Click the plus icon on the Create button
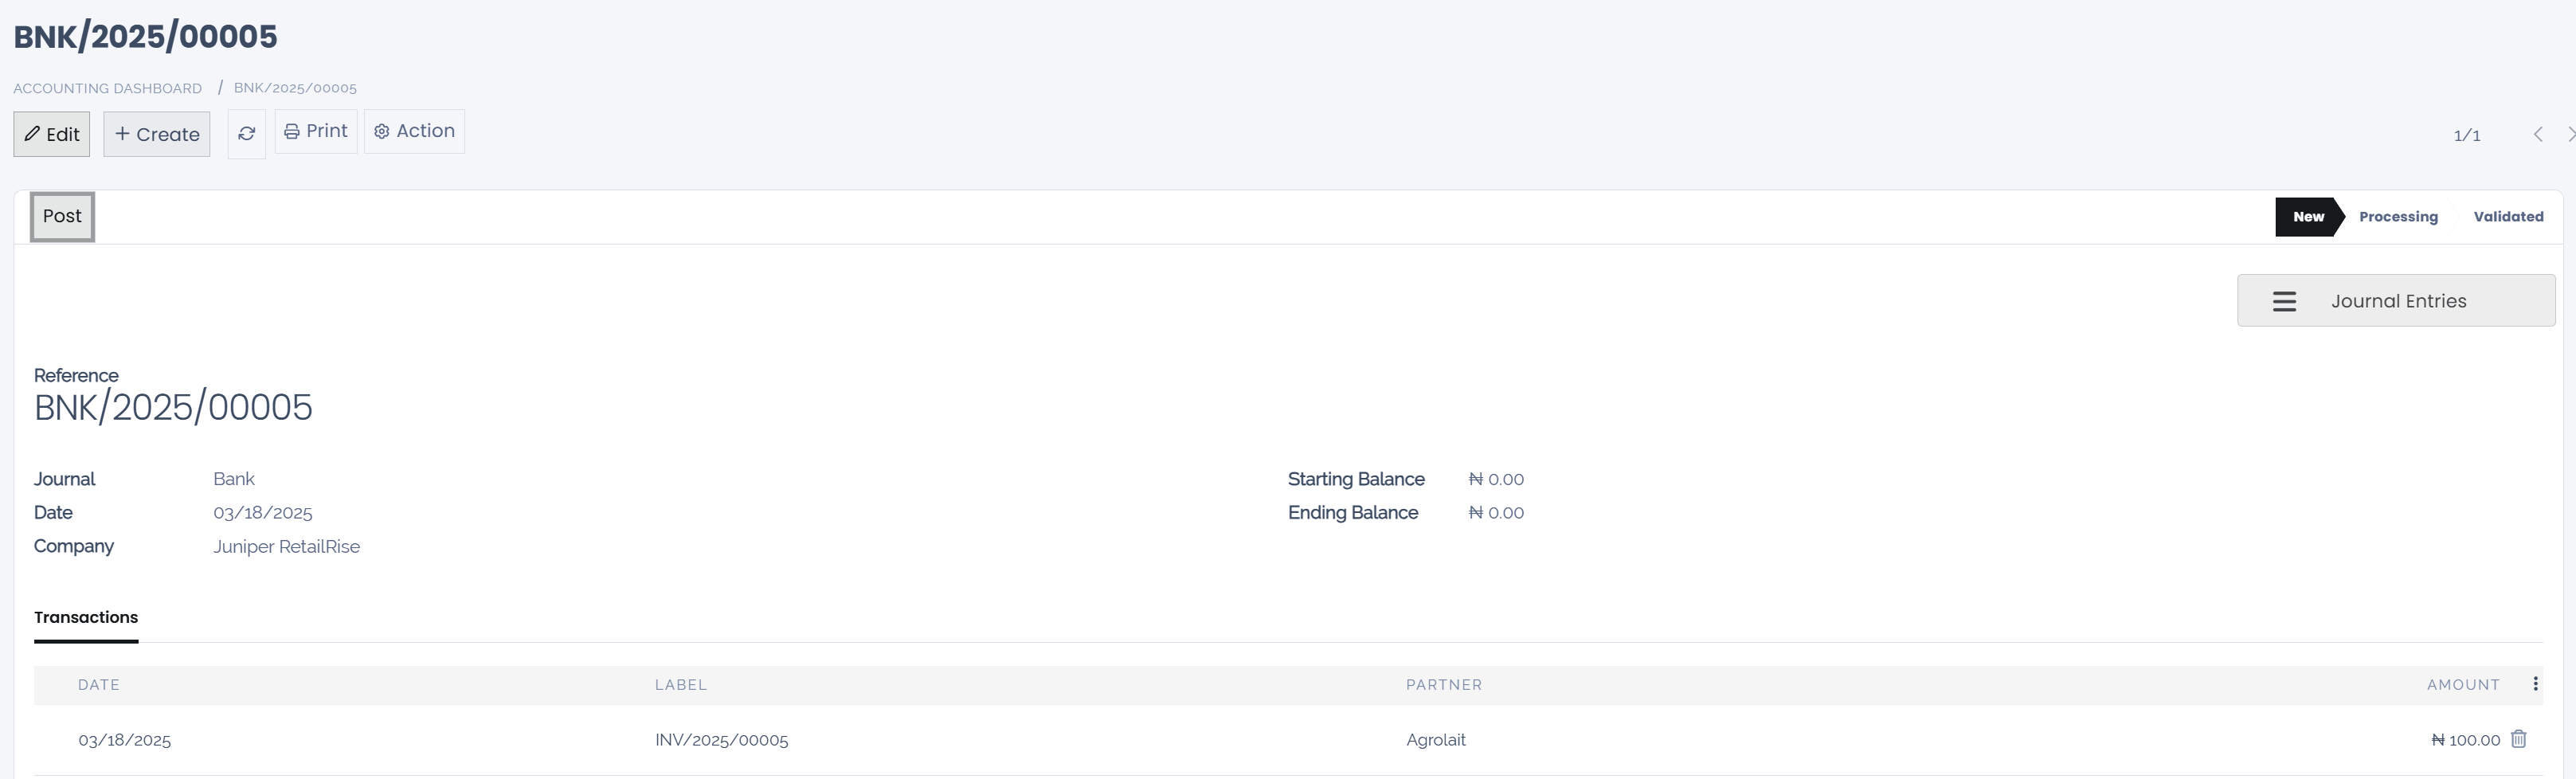This screenshot has width=2576, height=779. [122, 133]
